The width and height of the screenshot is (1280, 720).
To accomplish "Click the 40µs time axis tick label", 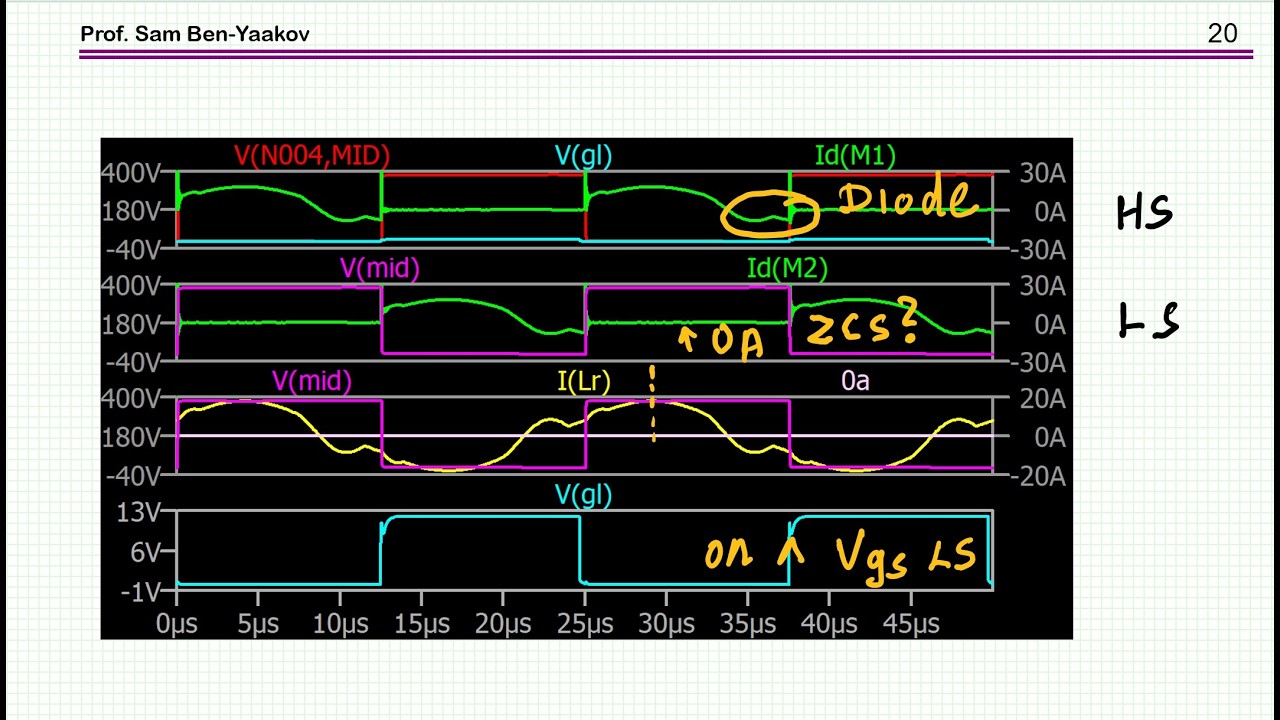I will tap(829, 624).
